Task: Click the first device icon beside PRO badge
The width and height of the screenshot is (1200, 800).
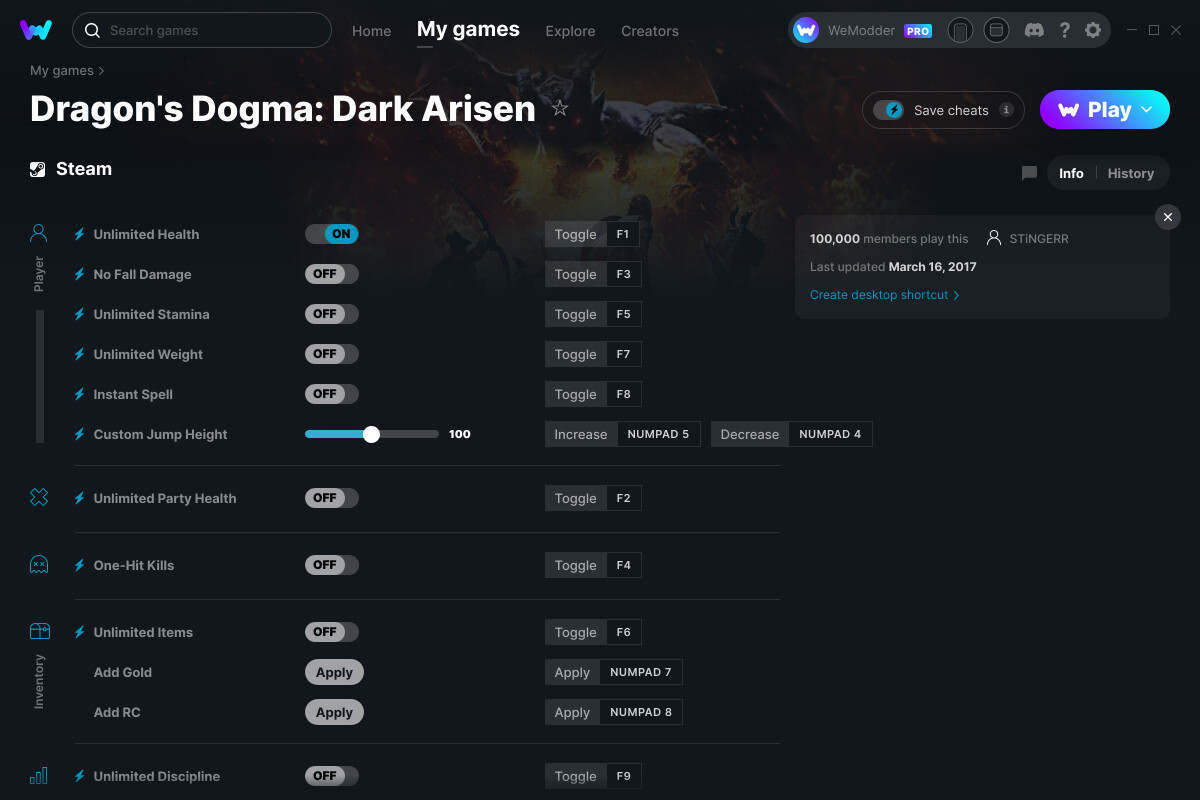Action: pyautogui.click(x=960, y=30)
